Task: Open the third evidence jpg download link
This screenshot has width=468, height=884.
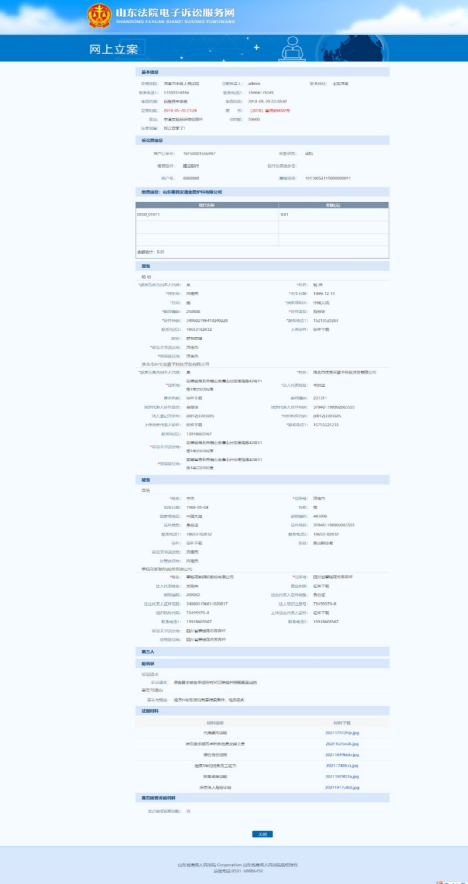Action: point(342,754)
